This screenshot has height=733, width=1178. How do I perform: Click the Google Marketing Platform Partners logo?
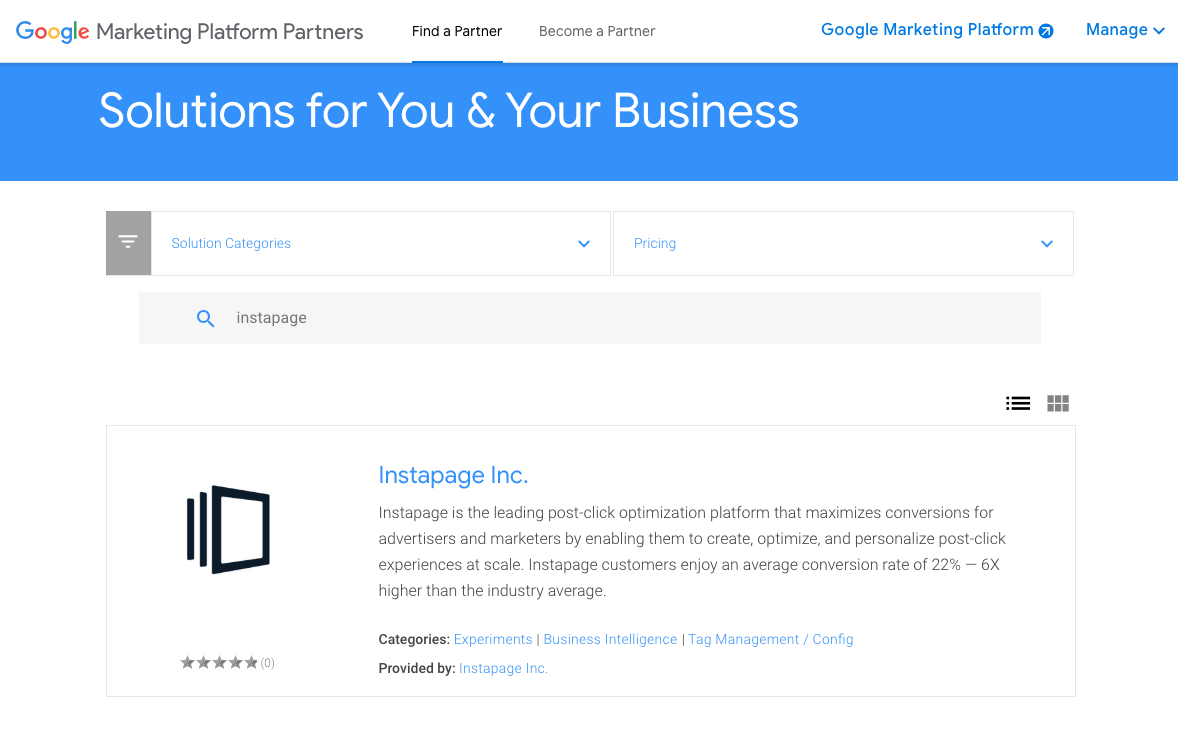(x=190, y=31)
